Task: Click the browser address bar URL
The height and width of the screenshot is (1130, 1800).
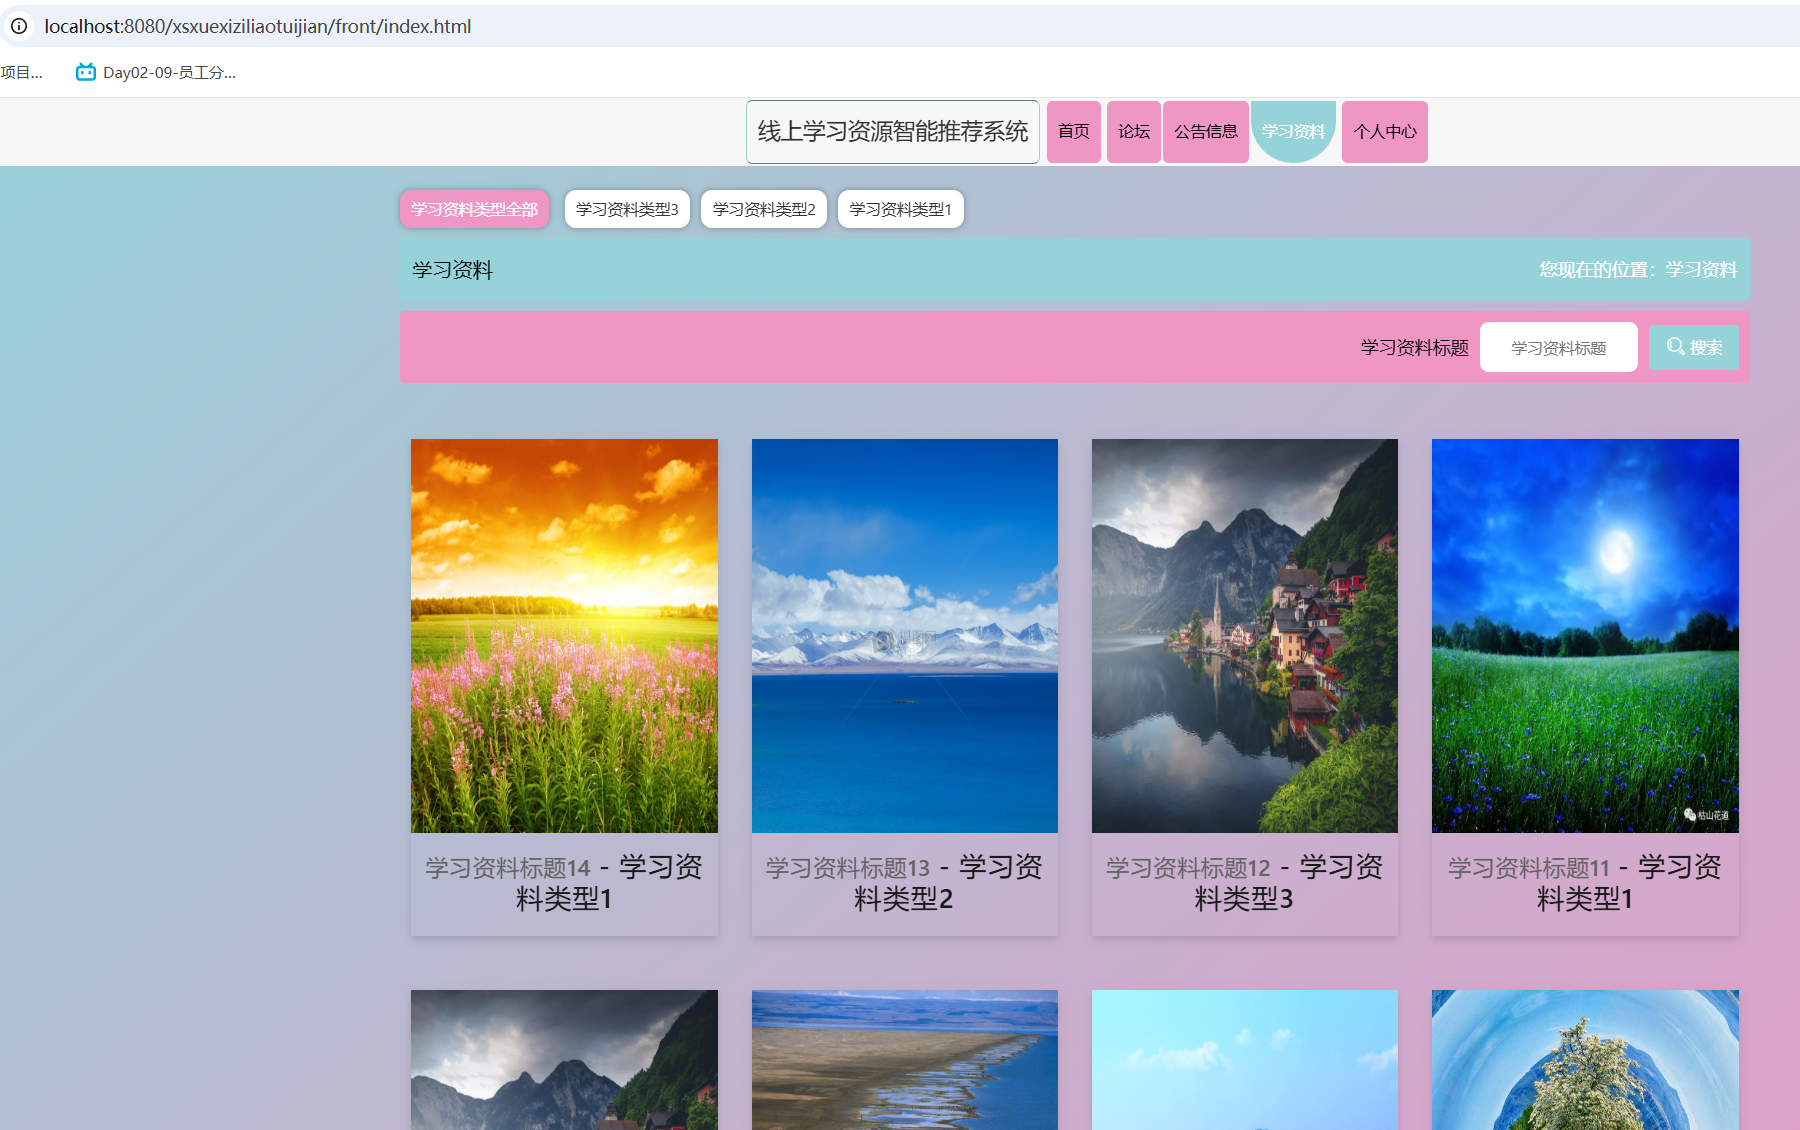Action: [x=258, y=26]
